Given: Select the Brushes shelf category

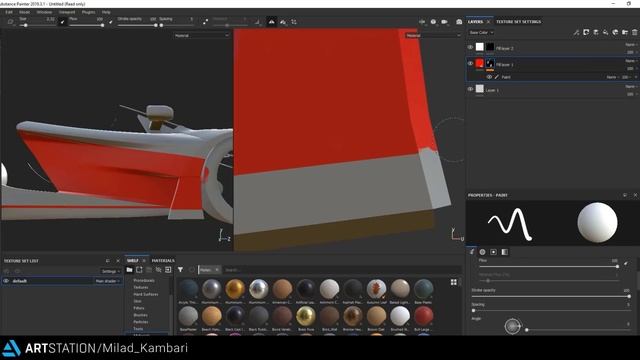Looking at the screenshot, I should pos(140,315).
